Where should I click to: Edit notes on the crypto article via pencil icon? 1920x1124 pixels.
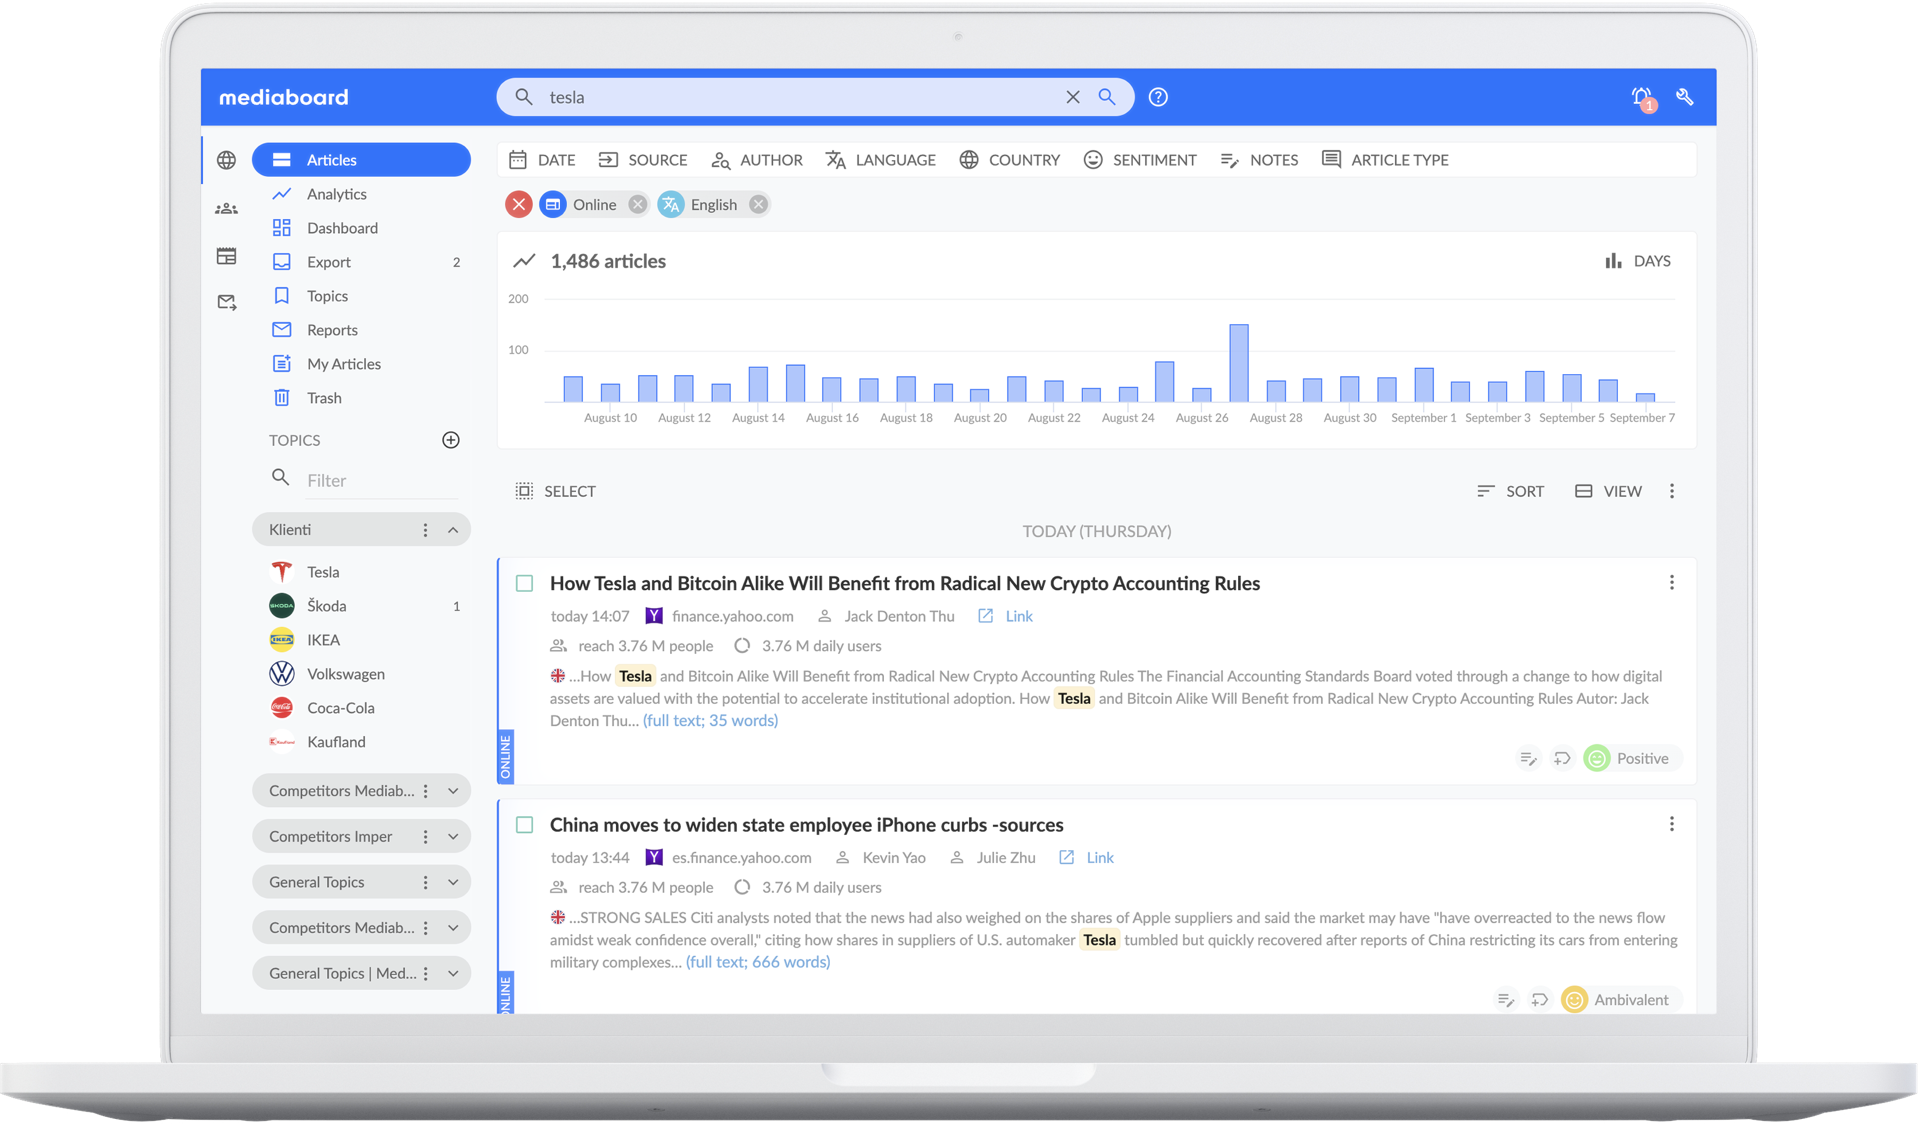[1528, 758]
